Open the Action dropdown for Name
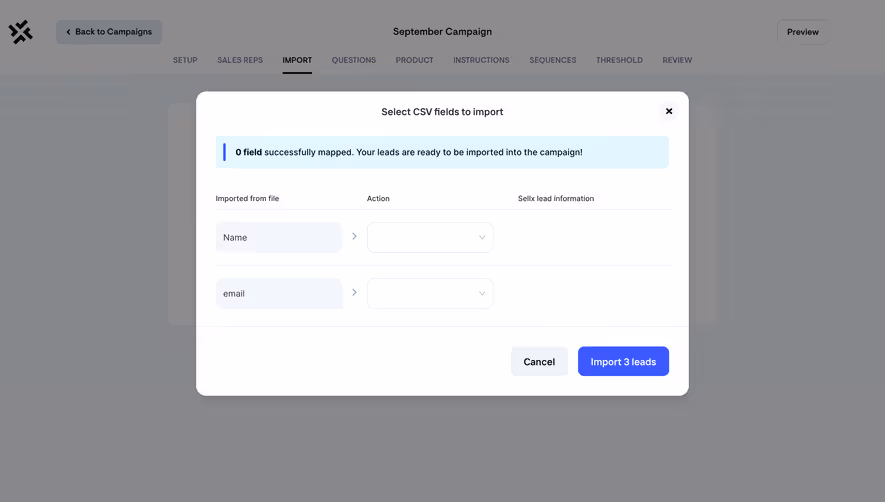Image resolution: width=885 pixels, height=502 pixels. 430,237
